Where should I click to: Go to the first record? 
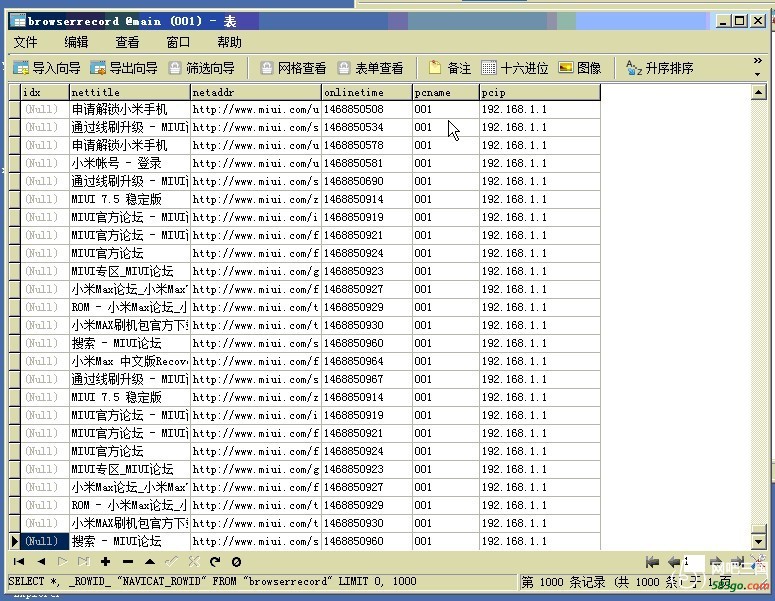click(19, 561)
